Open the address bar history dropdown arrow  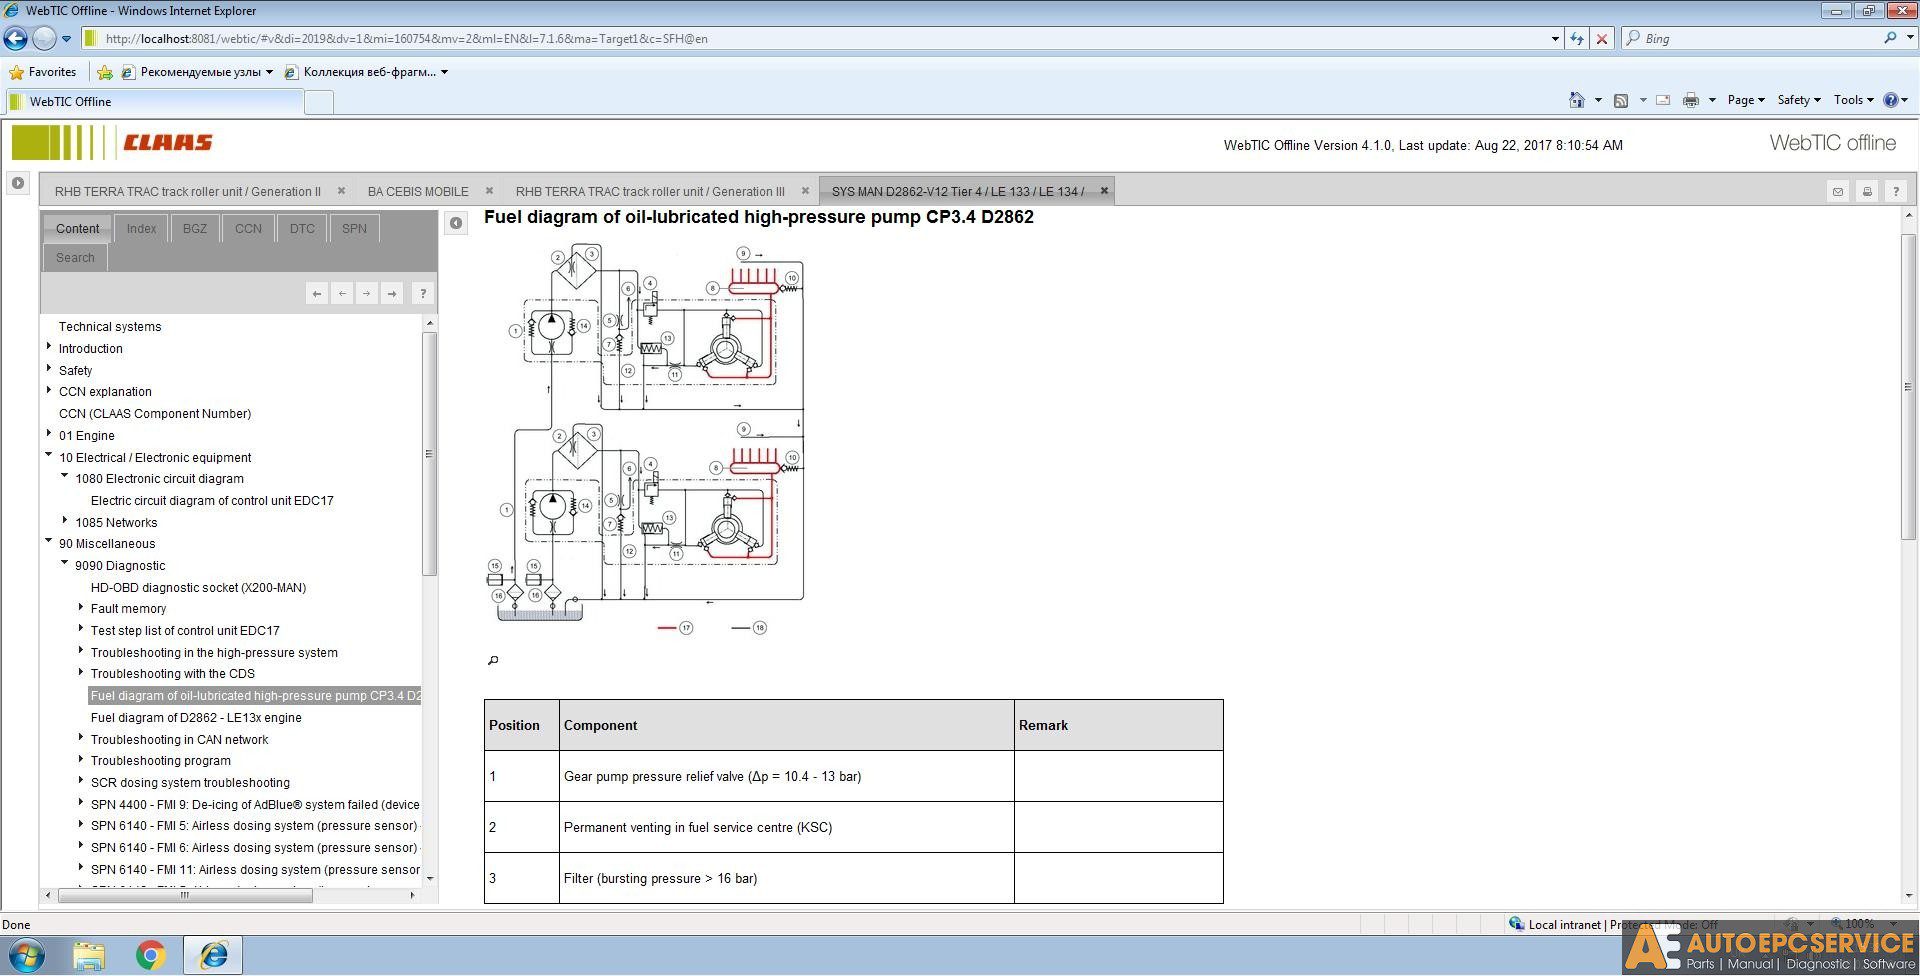point(1555,39)
